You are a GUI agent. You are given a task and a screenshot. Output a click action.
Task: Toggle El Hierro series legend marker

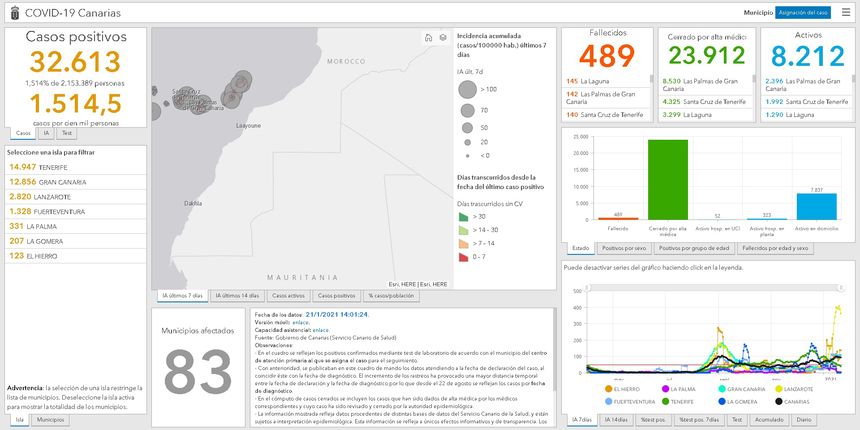(609, 388)
